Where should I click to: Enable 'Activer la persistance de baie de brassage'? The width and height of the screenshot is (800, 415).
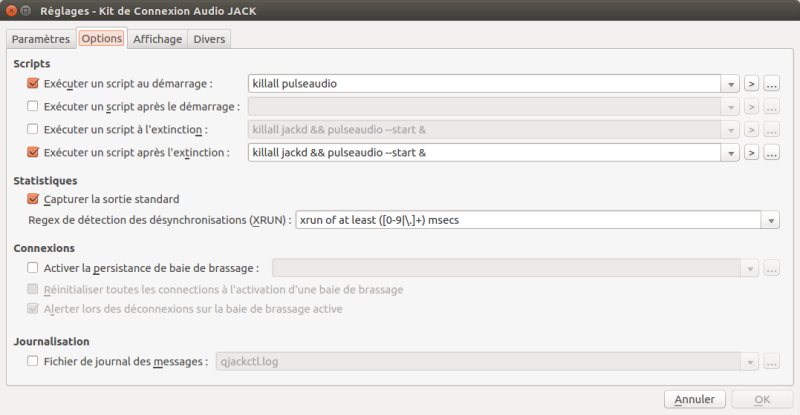pos(33,268)
